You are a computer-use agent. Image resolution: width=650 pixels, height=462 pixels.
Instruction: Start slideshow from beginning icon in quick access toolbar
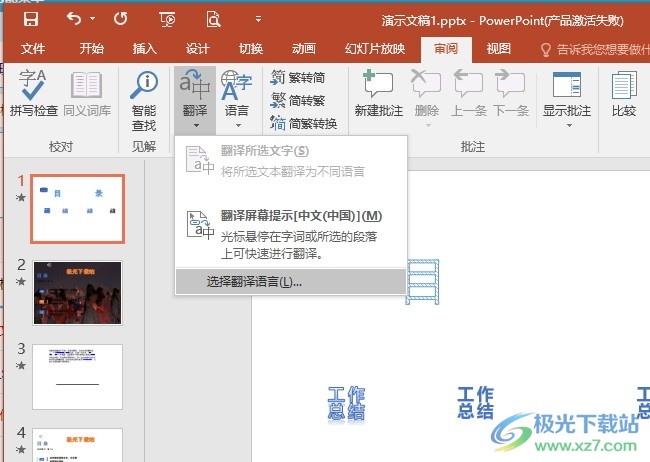click(x=167, y=19)
